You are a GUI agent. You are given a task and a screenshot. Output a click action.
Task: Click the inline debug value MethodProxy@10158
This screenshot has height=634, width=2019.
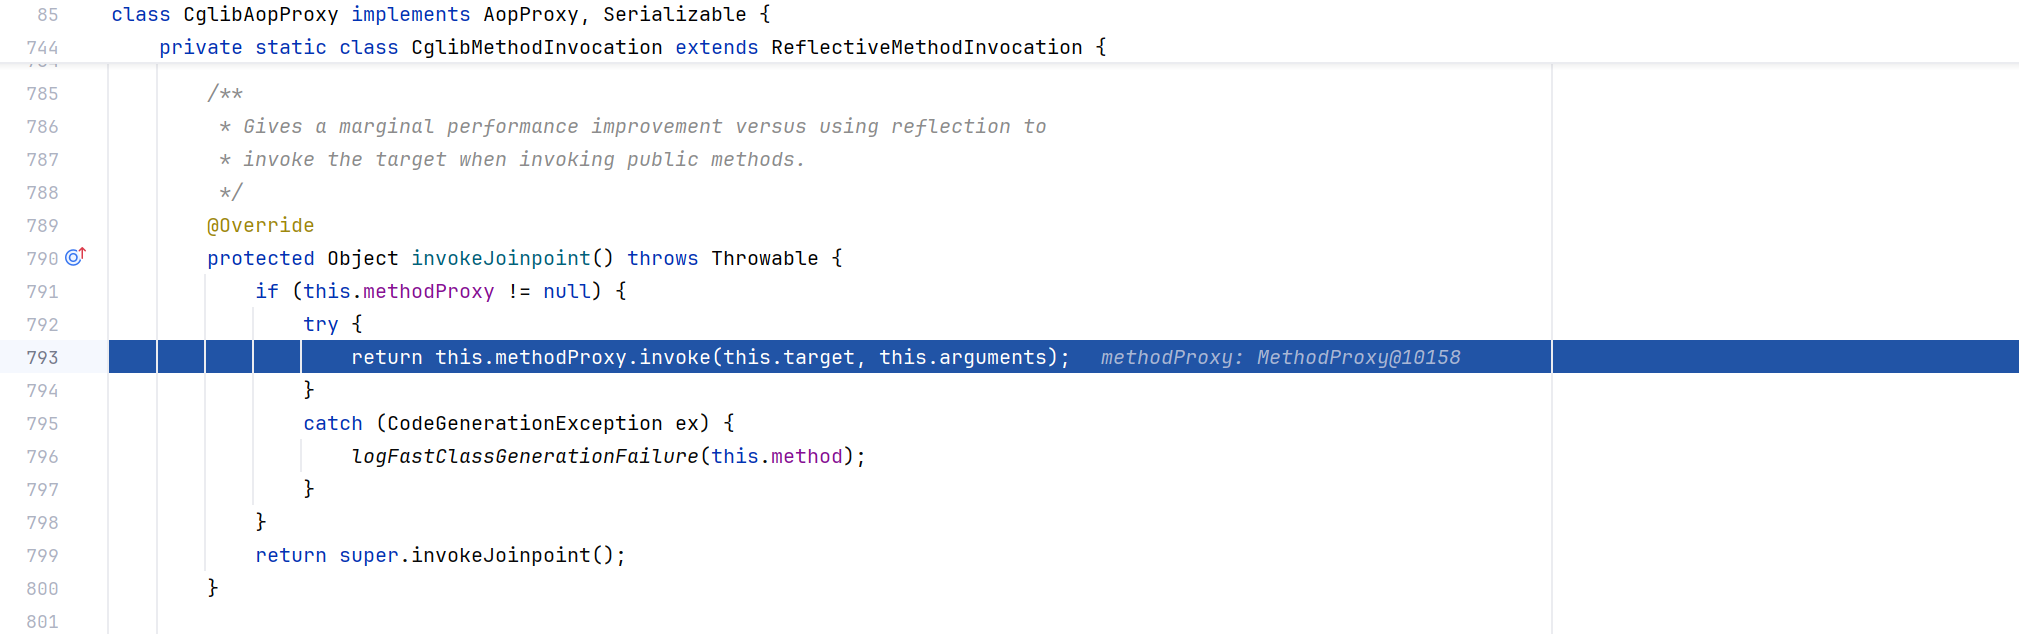click(x=1357, y=358)
